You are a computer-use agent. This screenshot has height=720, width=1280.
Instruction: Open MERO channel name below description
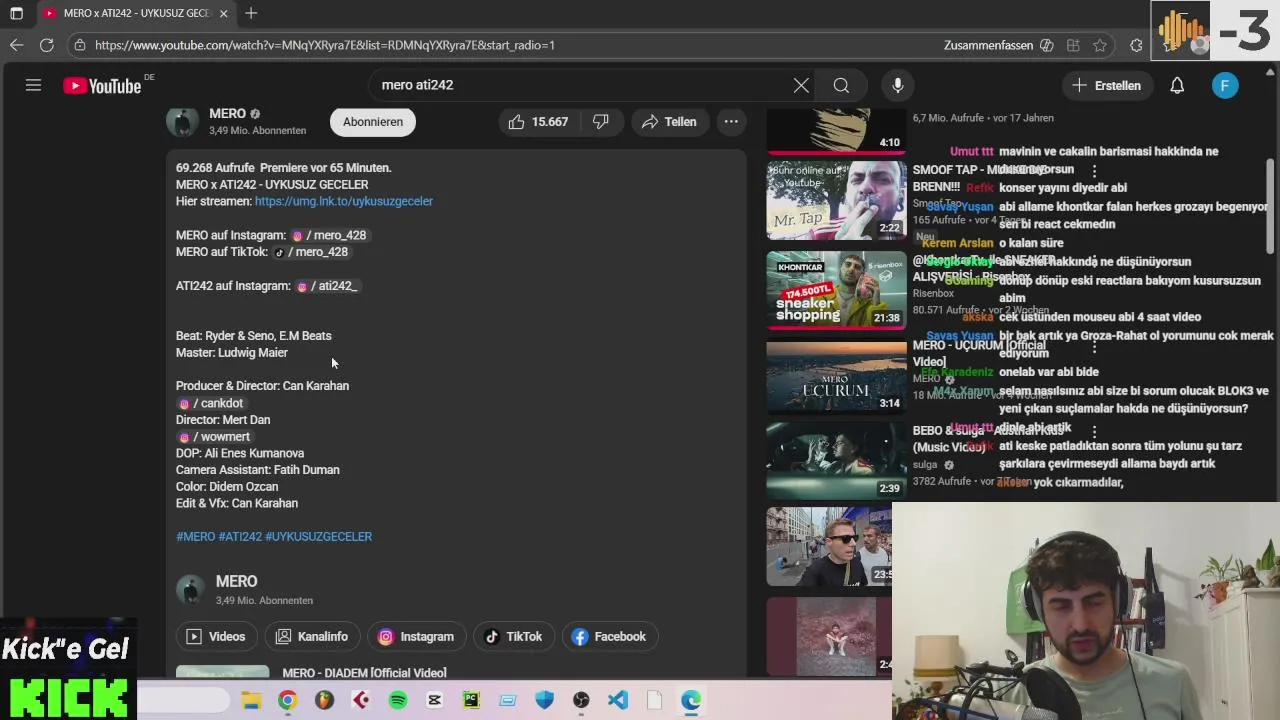[236, 581]
